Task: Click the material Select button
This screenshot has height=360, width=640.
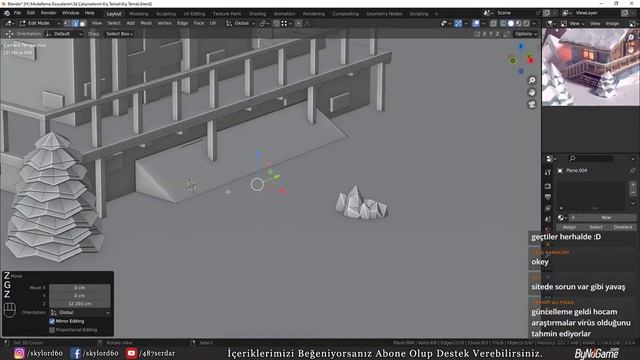Action: (596, 227)
